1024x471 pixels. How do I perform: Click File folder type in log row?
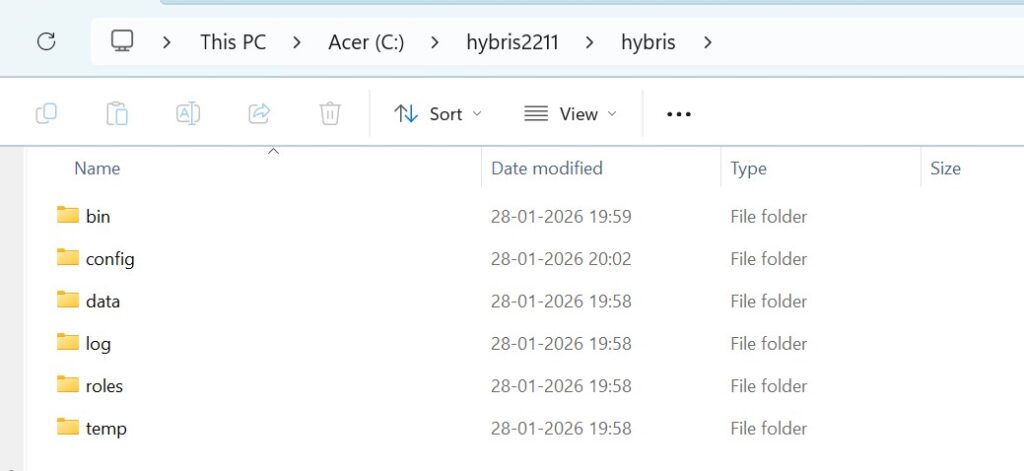[x=769, y=344]
